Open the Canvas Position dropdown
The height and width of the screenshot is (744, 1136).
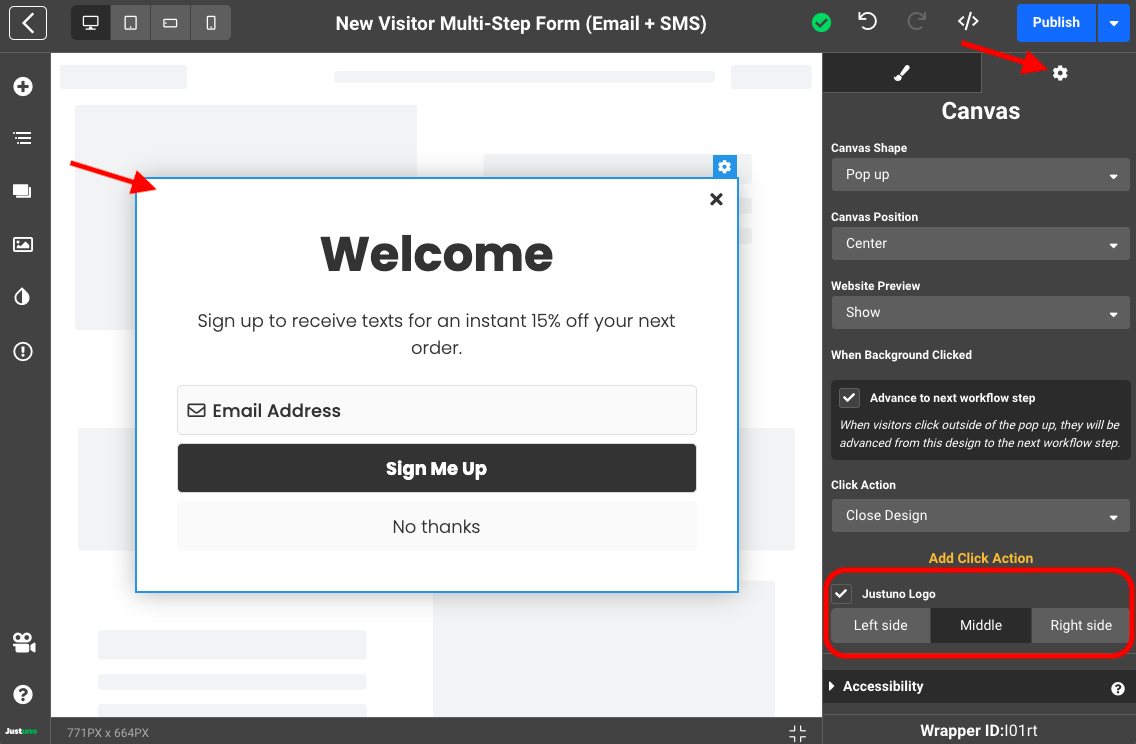coord(980,244)
